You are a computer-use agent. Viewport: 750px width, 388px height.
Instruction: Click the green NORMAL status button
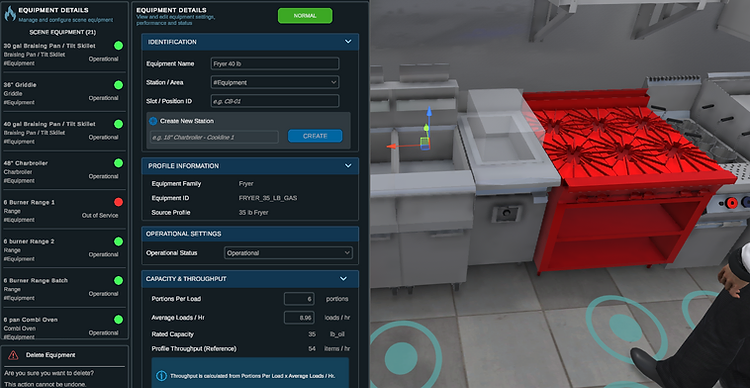point(305,16)
